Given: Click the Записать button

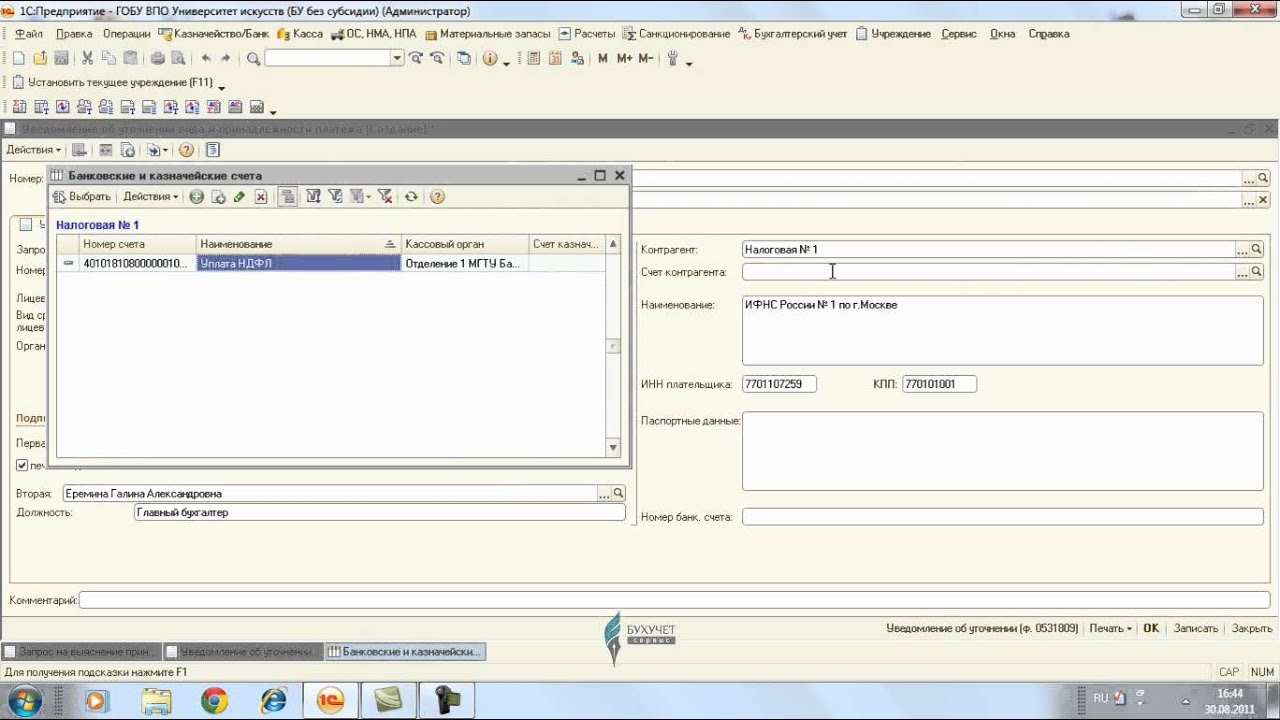Looking at the screenshot, I should pyautogui.click(x=1196, y=628).
